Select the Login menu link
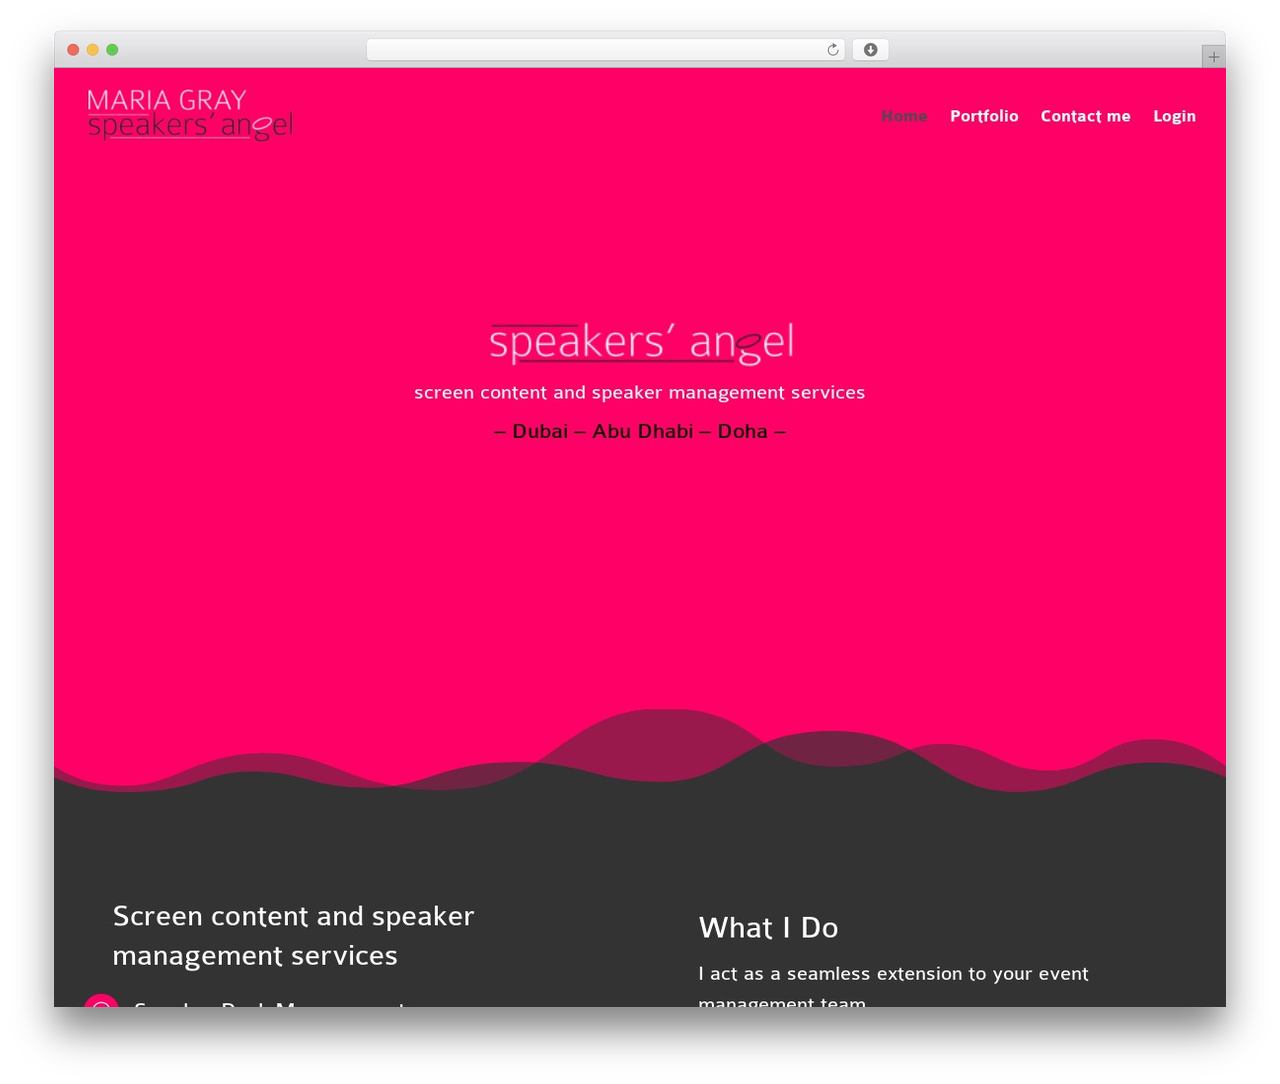 pyautogui.click(x=1174, y=116)
